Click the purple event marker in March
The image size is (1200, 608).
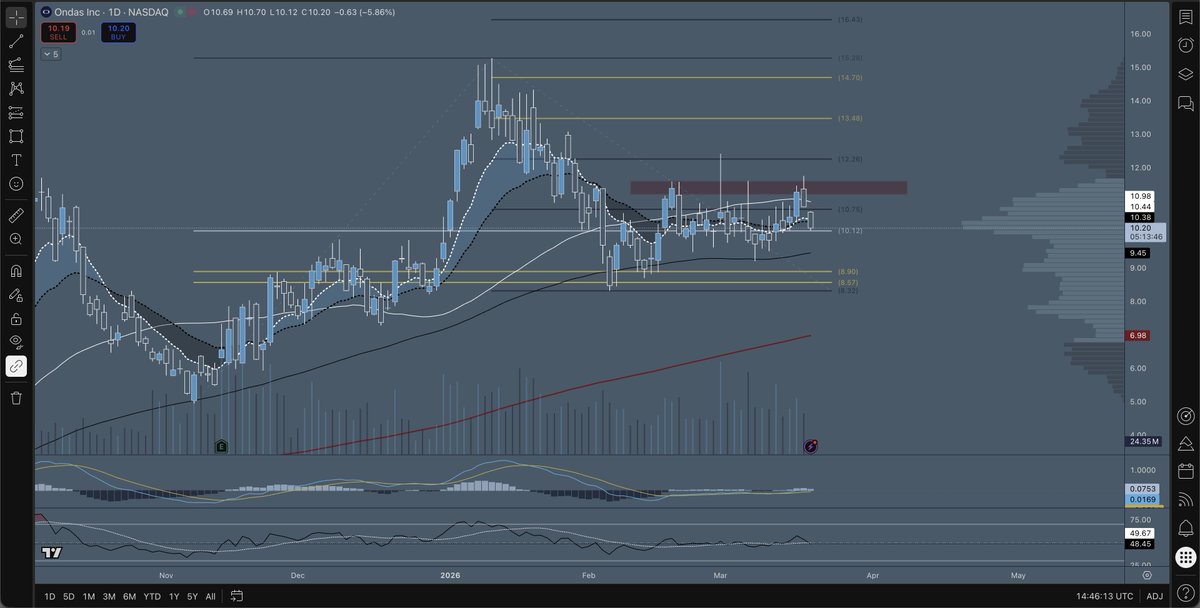click(812, 446)
